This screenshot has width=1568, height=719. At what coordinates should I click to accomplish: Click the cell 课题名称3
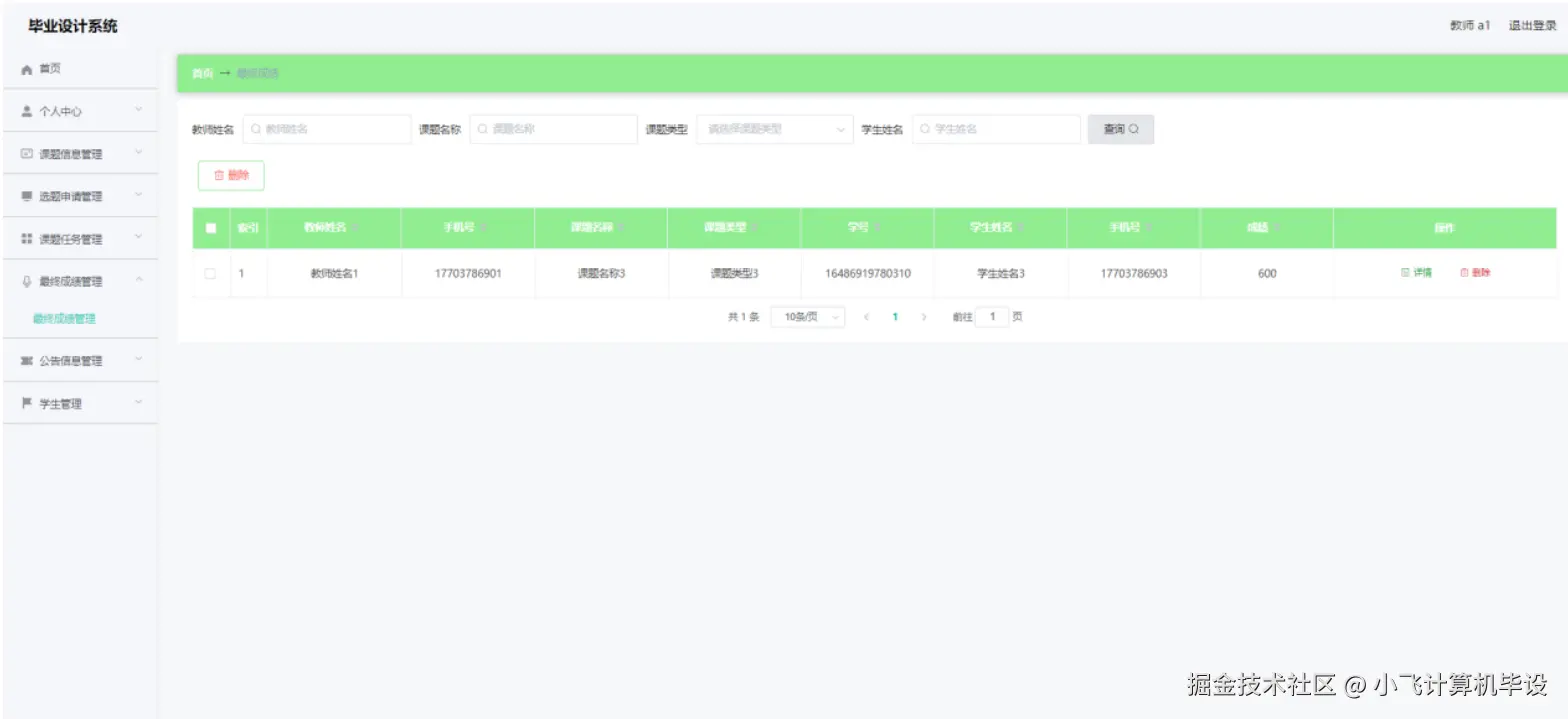pos(601,273)
